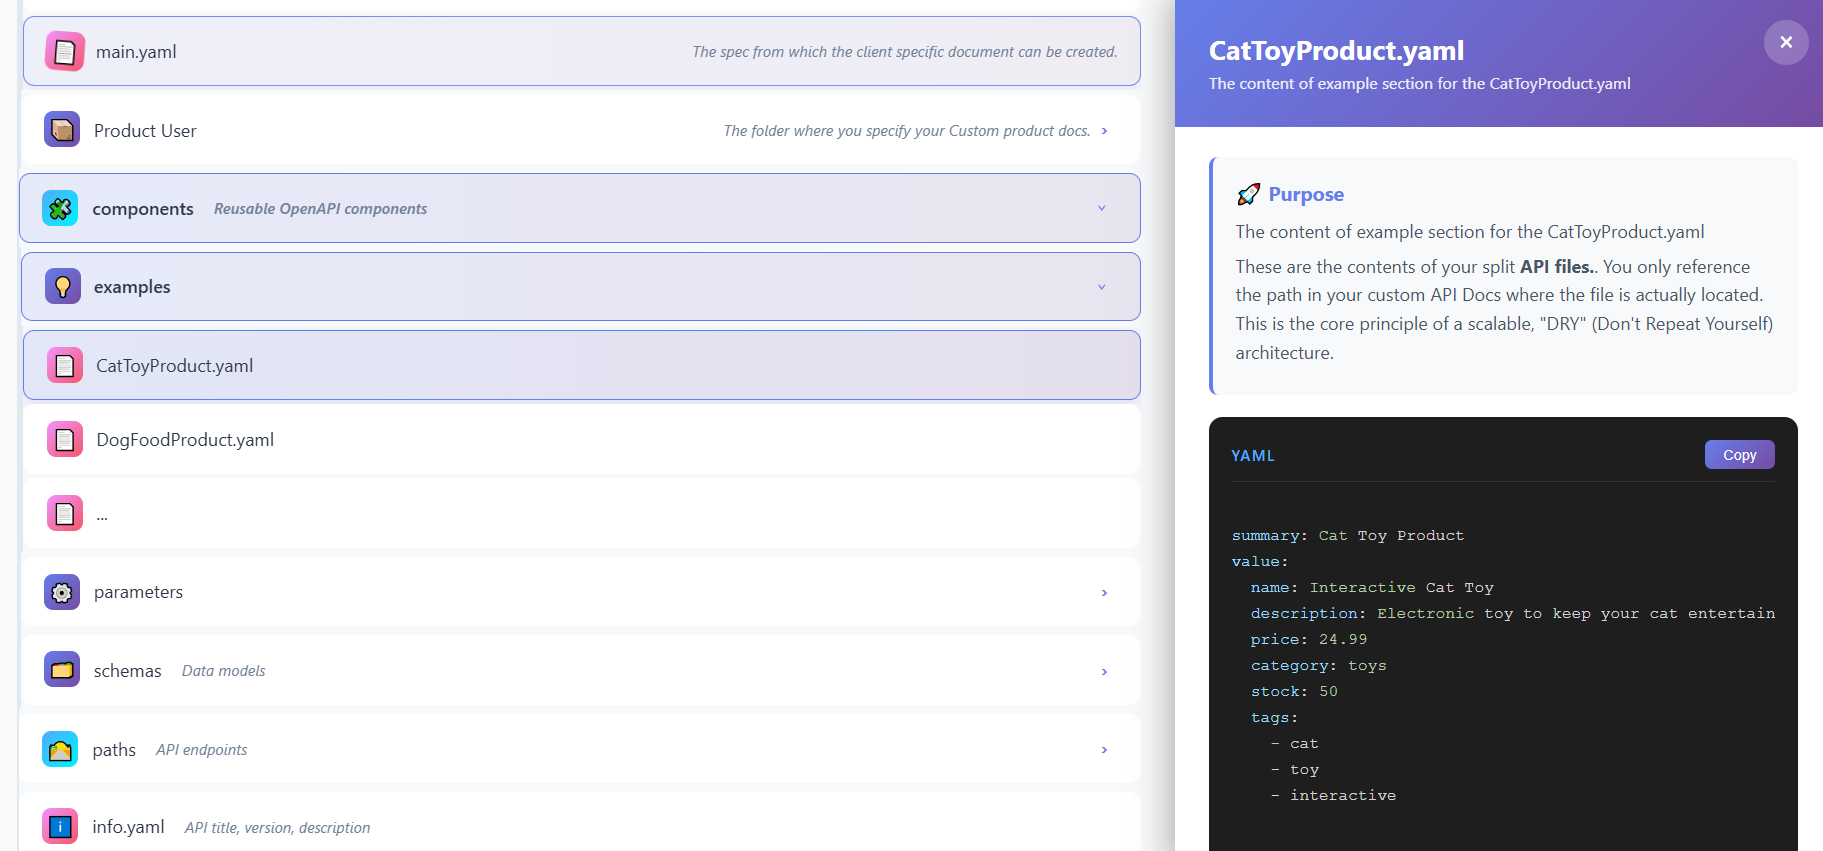The height and width of the screenshot is (851, 1823).
Task: Click the info.yaml info icon
Action: (60, 827)
